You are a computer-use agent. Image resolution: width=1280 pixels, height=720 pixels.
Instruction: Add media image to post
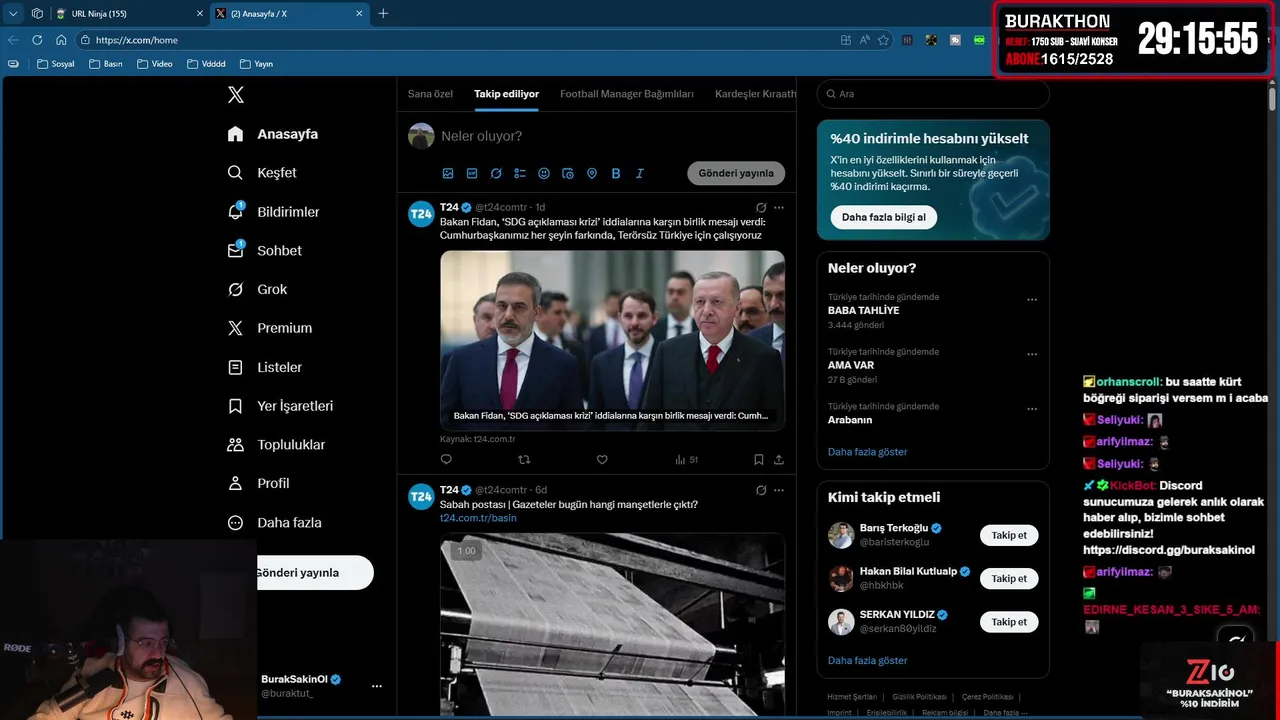click(448, 173)
